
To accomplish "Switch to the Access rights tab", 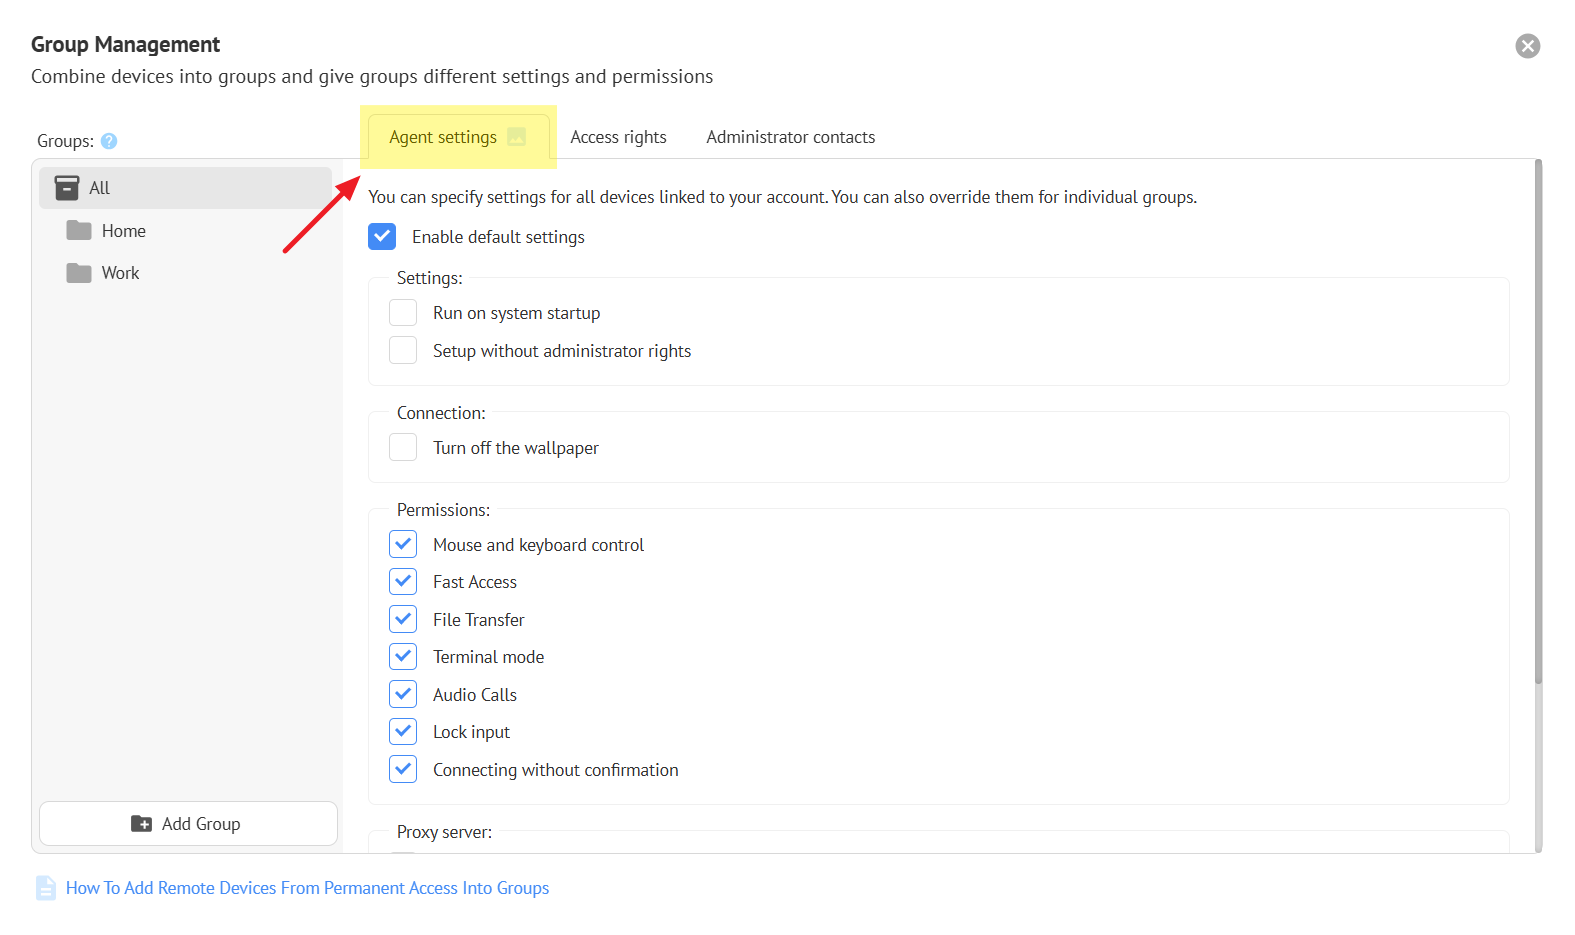I will 618,137.
